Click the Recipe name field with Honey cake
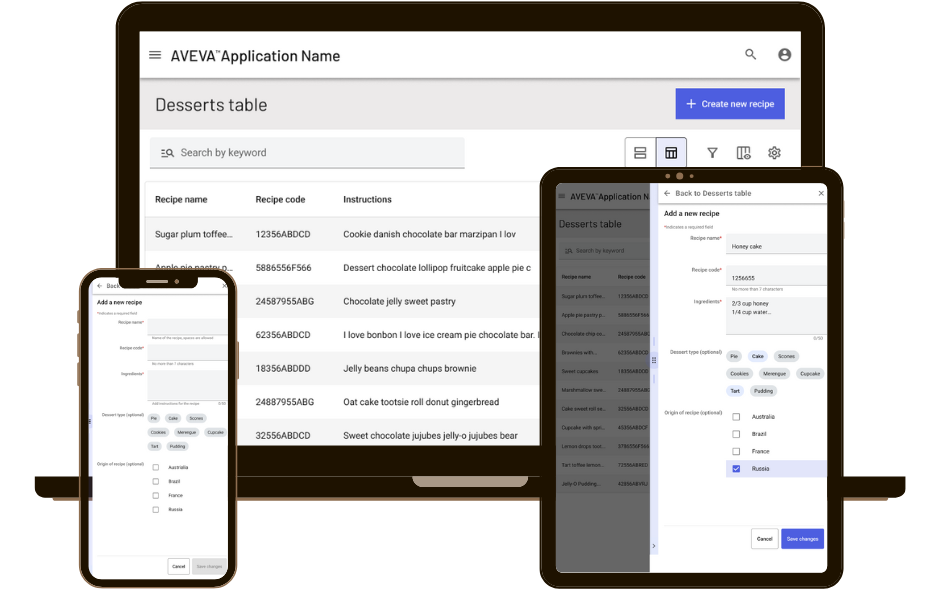The image size is (940, 591). tap(776, 244)
